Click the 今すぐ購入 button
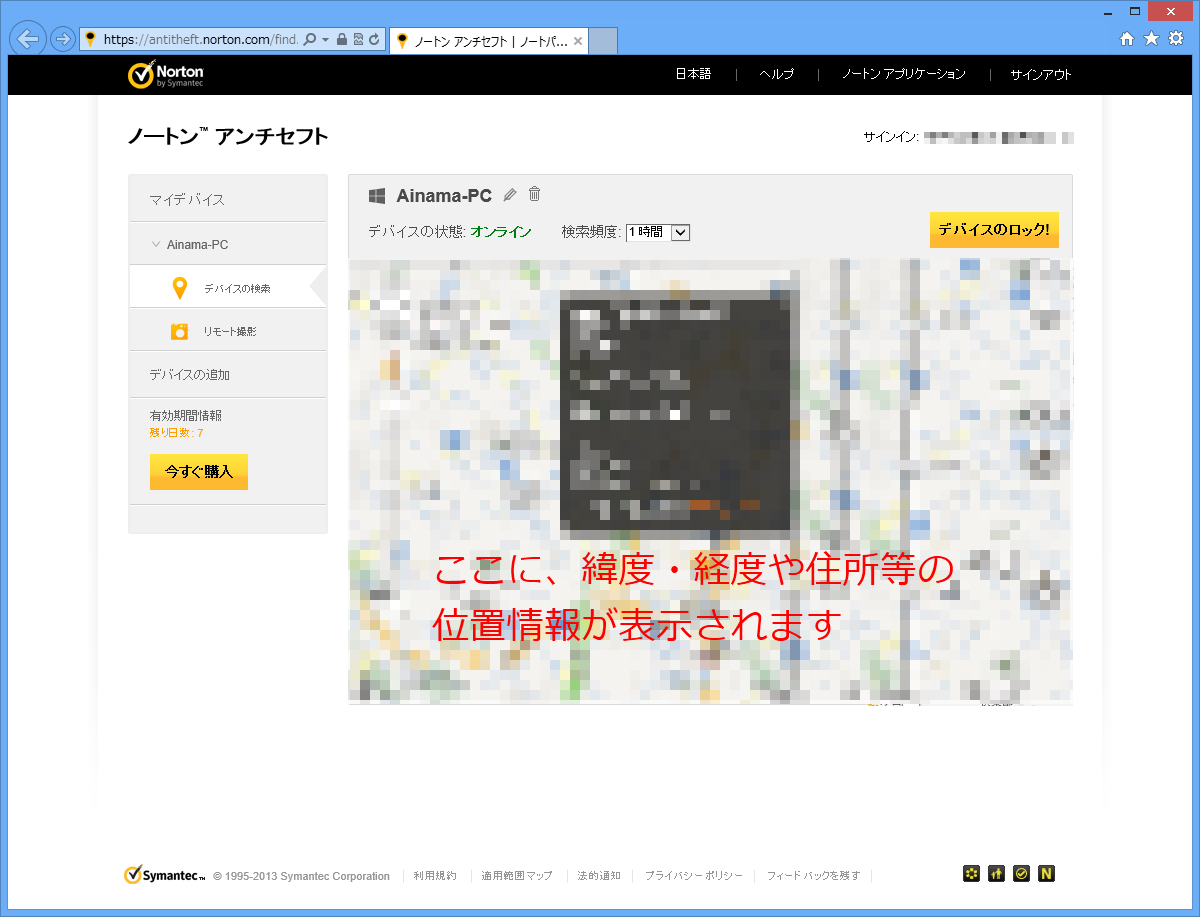This screenshot has height=917, width=1200. coord(199,472)
